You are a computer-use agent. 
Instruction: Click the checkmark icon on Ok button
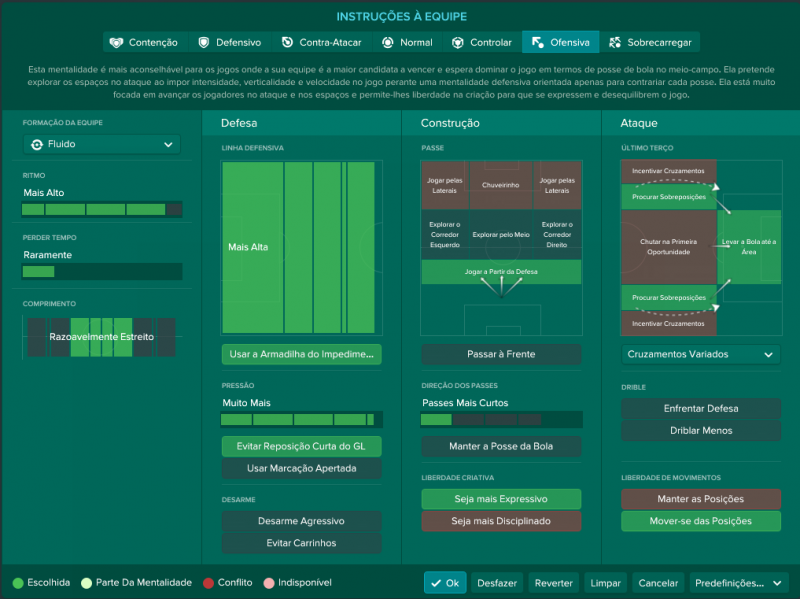click(436, 583)
